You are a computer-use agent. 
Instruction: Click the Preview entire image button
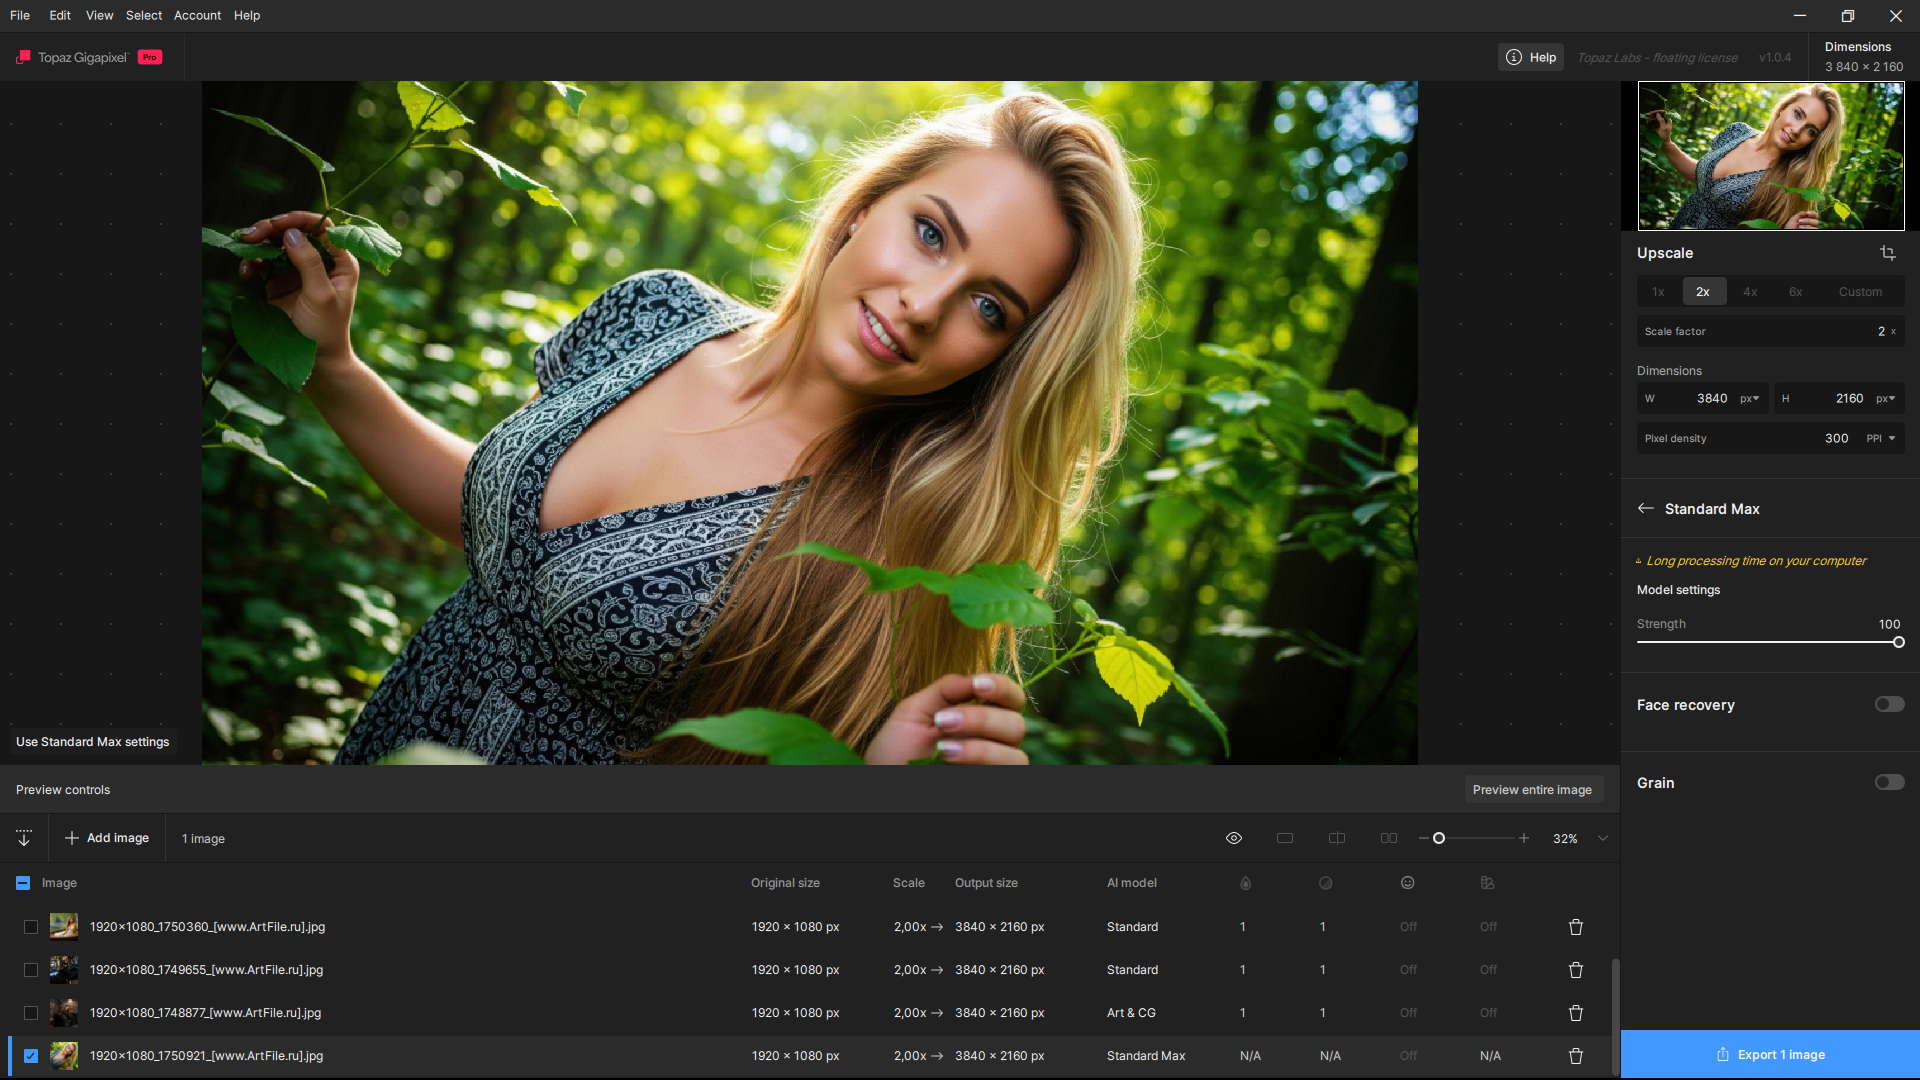[1532, 789]
